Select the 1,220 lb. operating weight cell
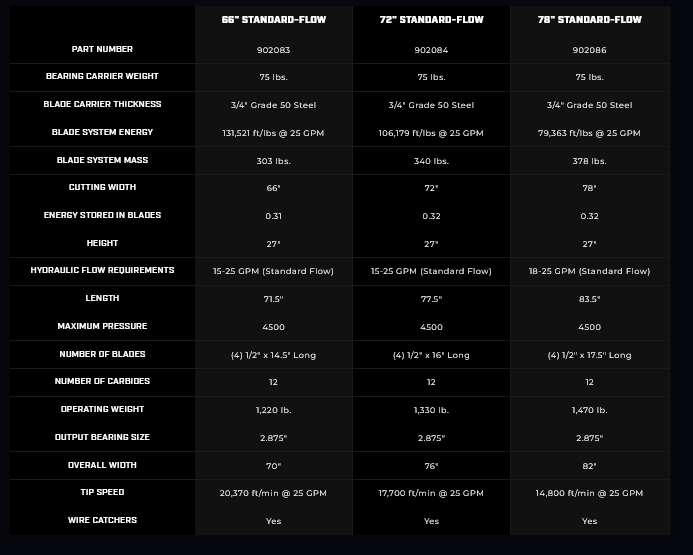This screenshot has width=693, height=555. (274, 410)
